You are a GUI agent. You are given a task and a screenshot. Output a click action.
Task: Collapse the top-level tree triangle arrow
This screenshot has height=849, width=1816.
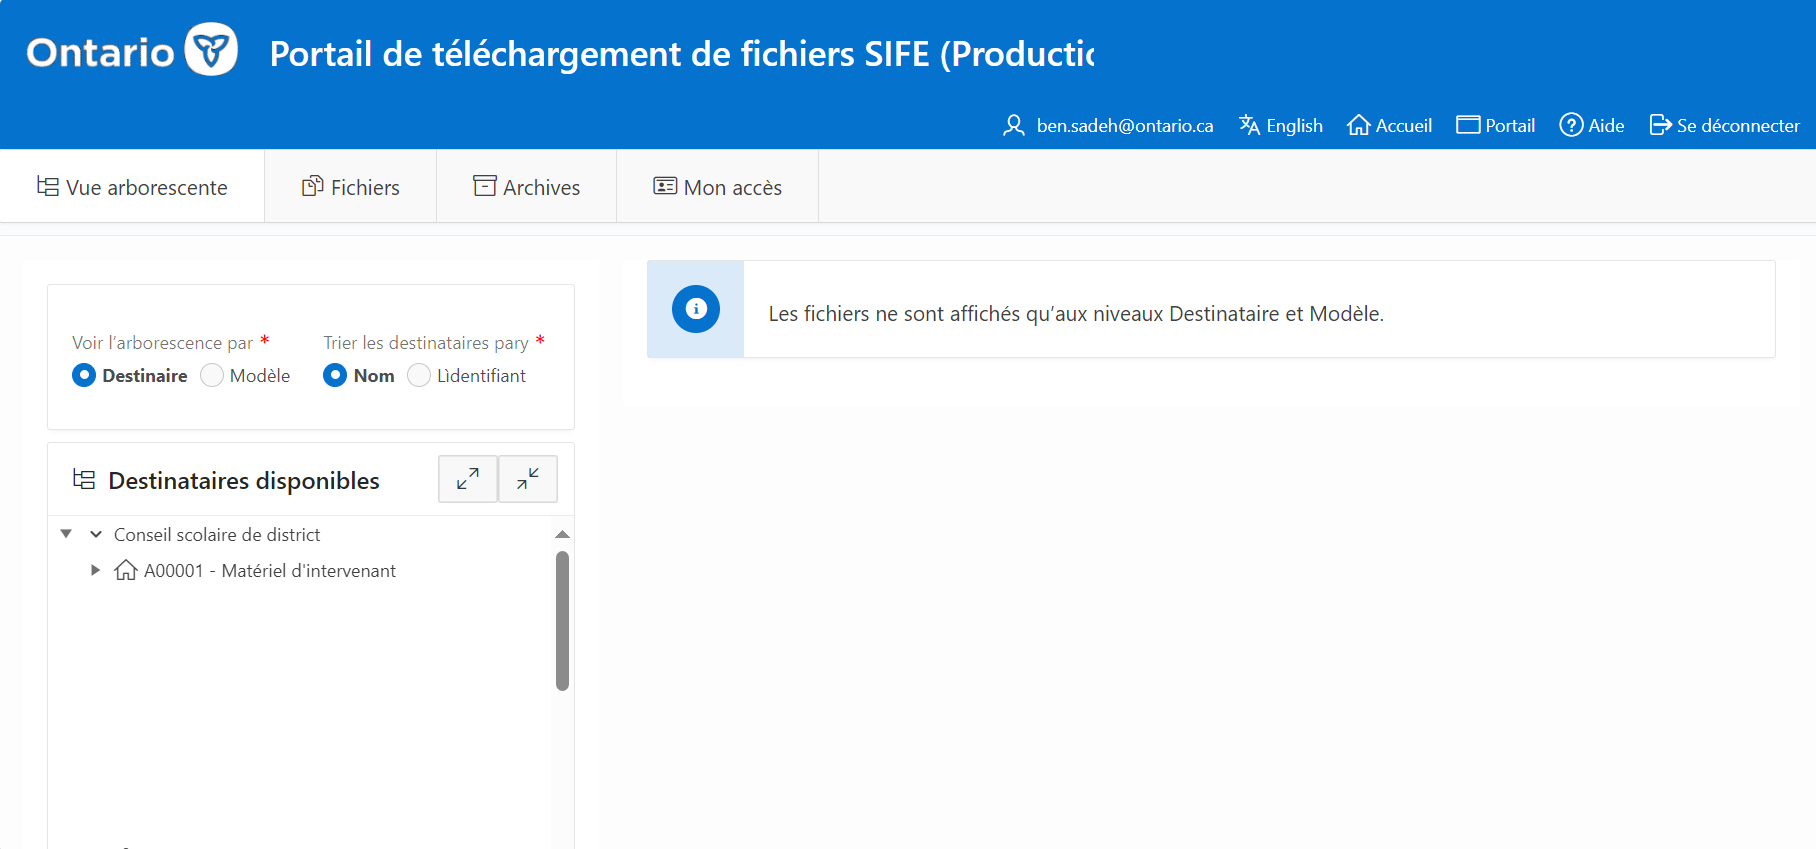coord(66,534)
